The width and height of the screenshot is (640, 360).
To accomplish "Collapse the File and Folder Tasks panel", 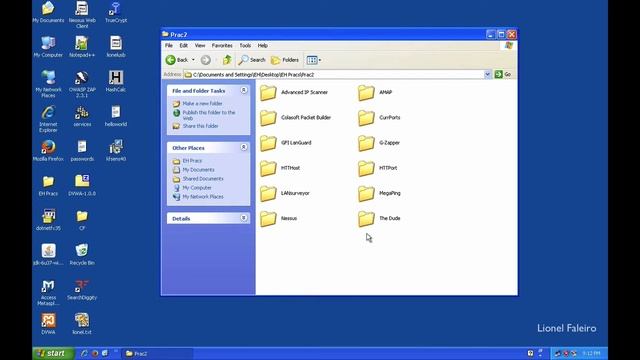I will tap(244, 90).
